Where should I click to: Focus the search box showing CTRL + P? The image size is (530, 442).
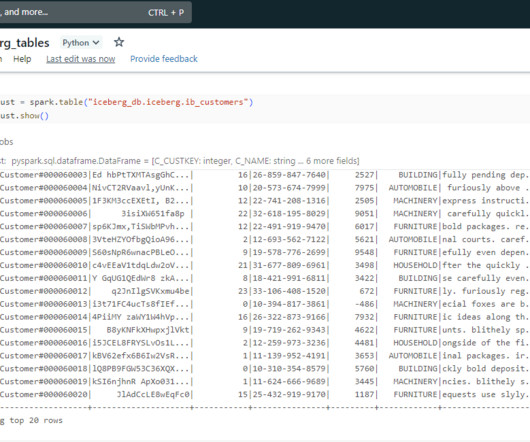pyautogui.click(x=95, y=12)
